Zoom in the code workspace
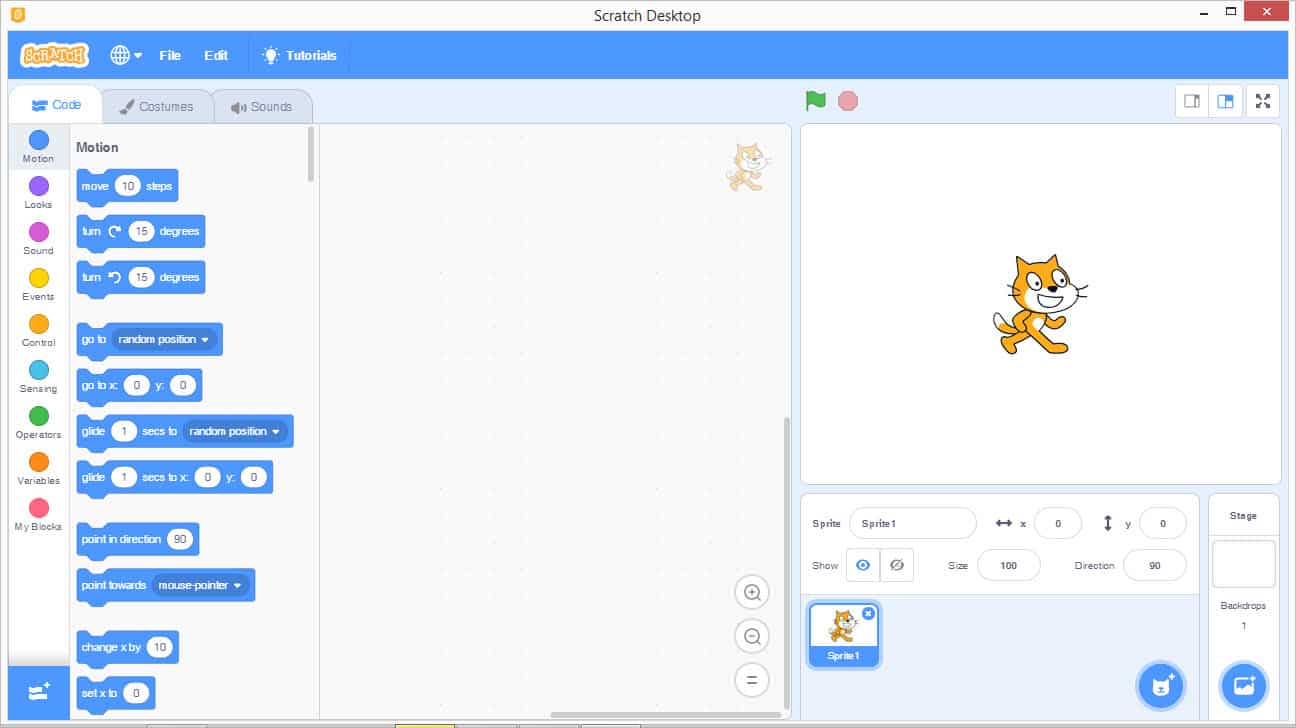Screen dimensions: 1296x728 click(752, 592)
